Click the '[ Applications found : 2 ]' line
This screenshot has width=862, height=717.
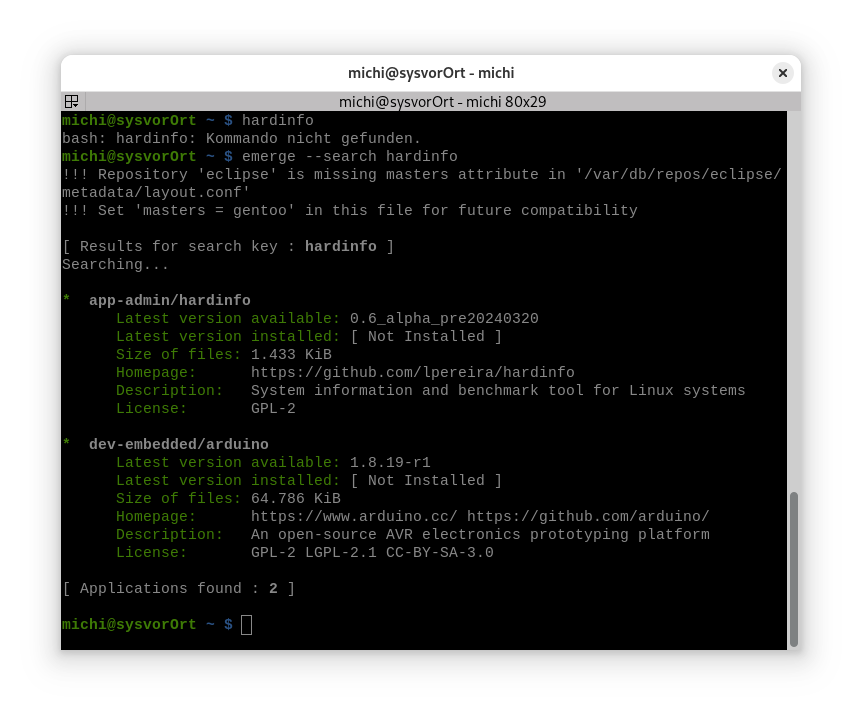[179, 589]
